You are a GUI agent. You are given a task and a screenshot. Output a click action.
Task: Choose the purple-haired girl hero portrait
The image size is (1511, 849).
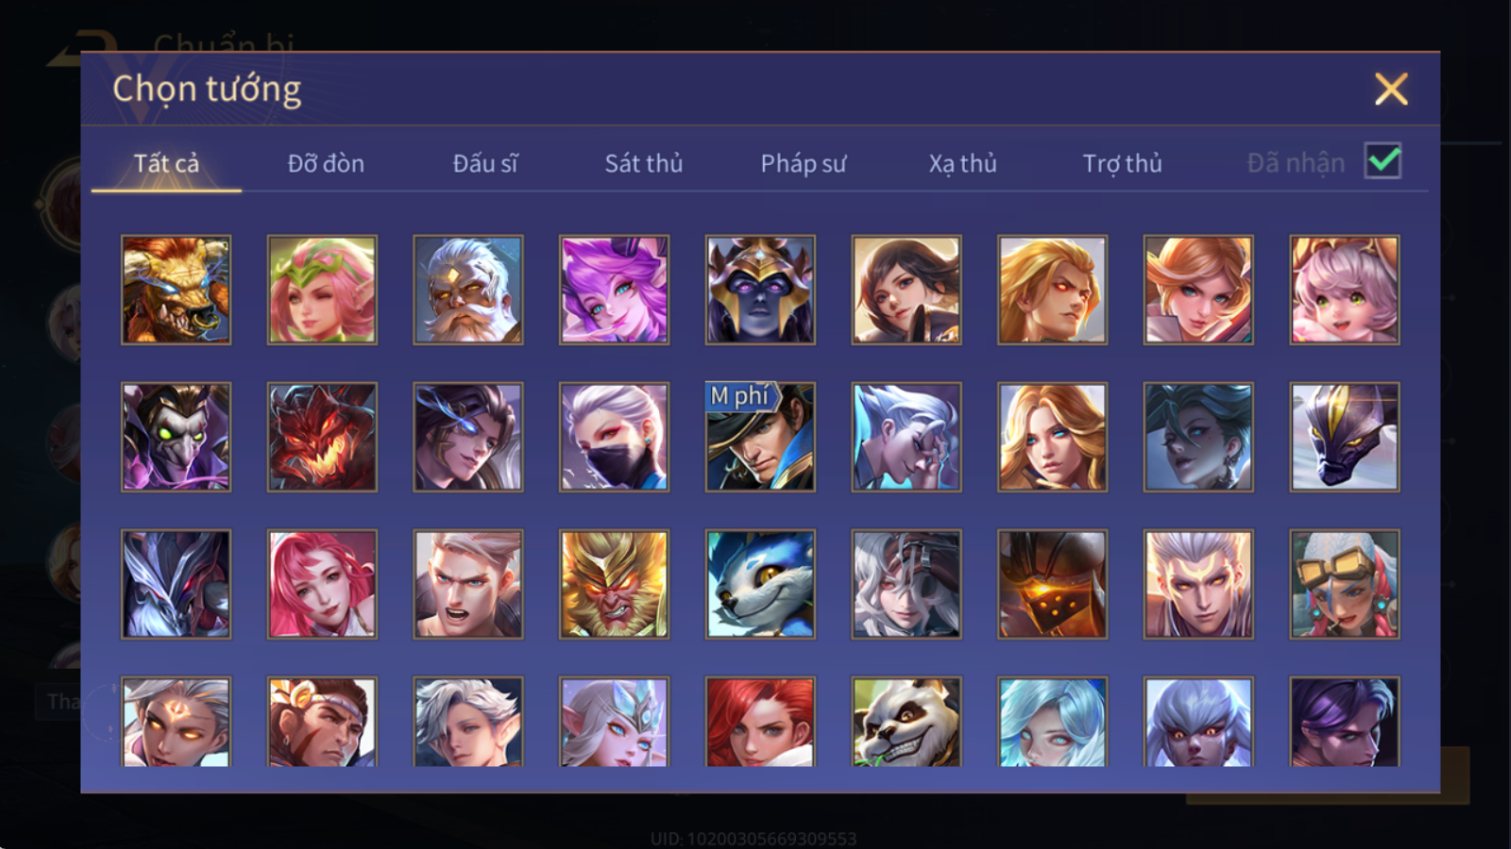tap(614, 290)
